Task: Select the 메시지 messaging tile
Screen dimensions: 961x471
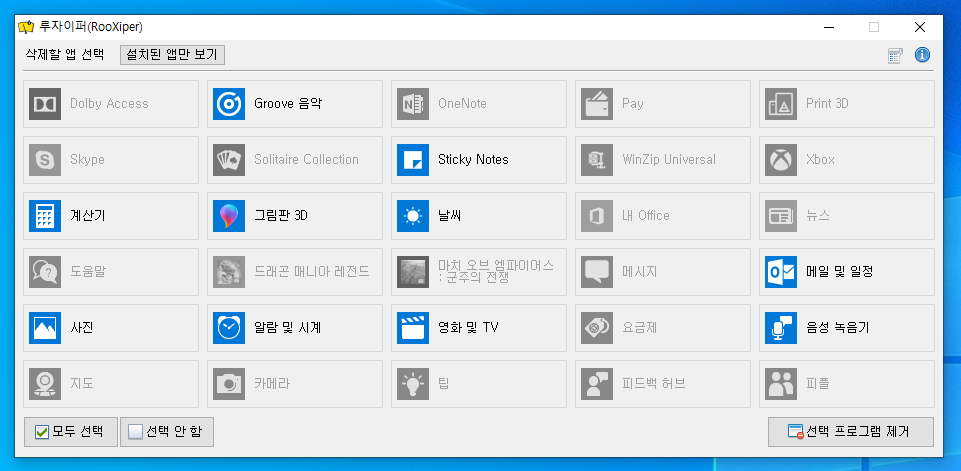Action: click(x=663, y=272)
